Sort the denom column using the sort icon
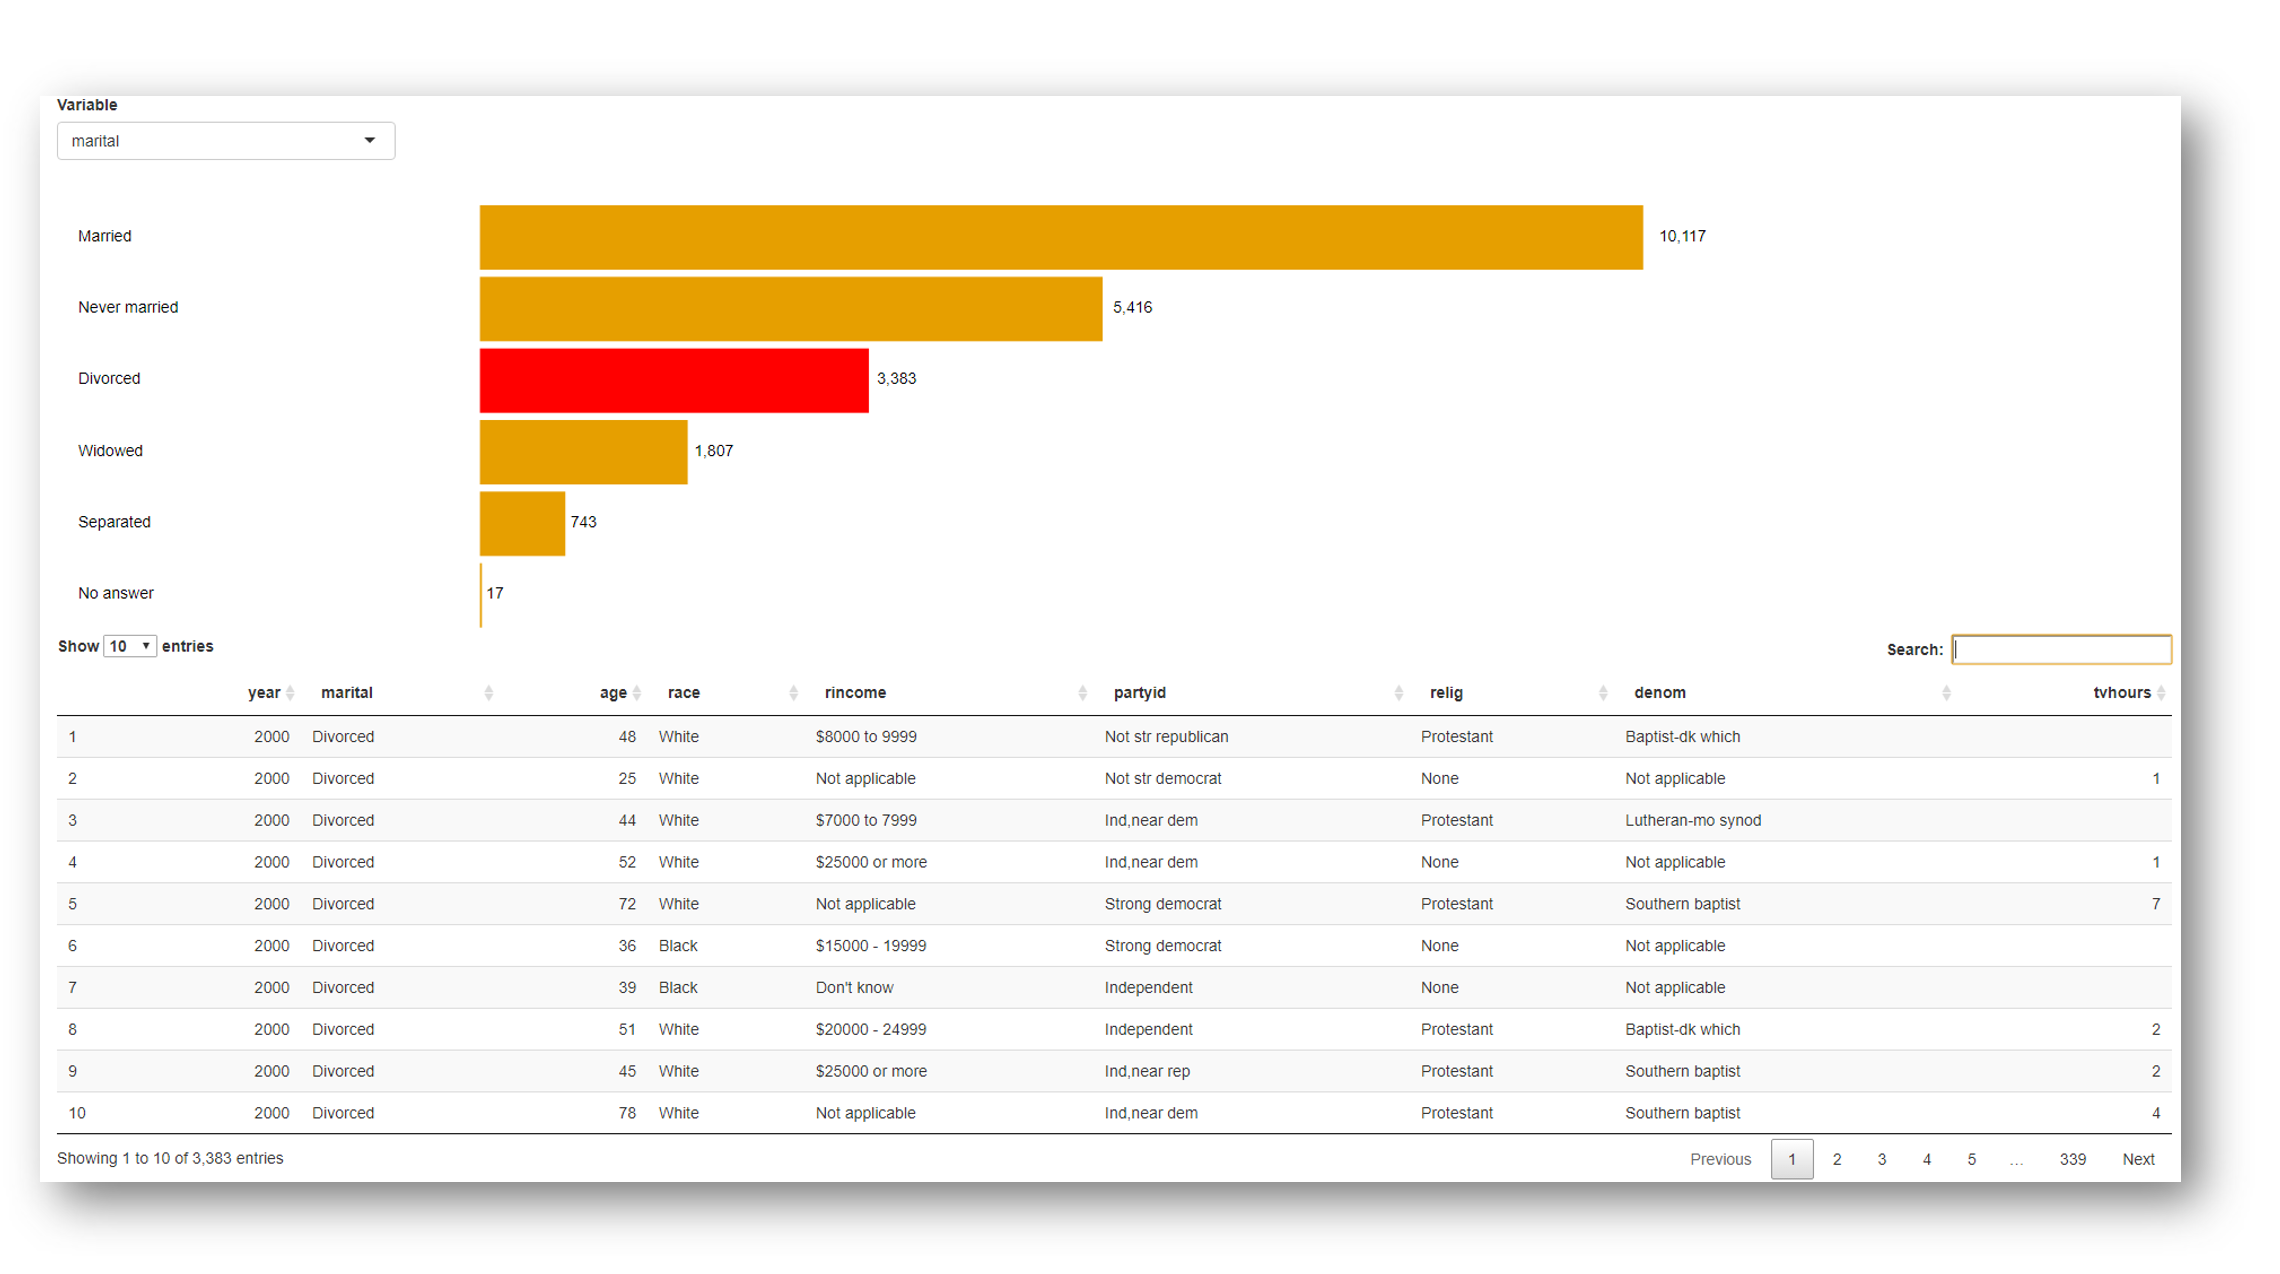 (x=1945, y=691)
